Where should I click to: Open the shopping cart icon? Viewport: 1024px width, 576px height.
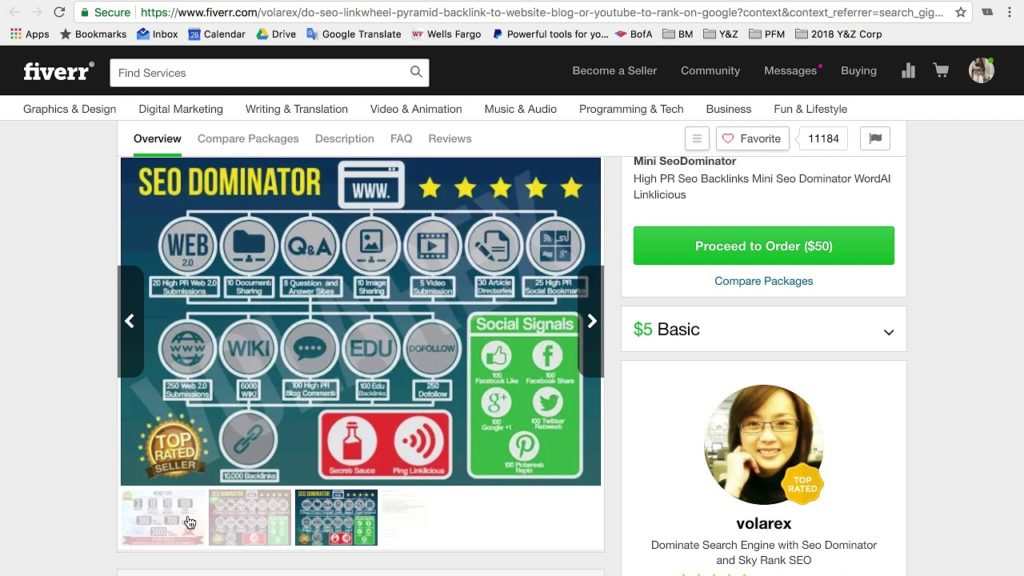pos(940,70)
